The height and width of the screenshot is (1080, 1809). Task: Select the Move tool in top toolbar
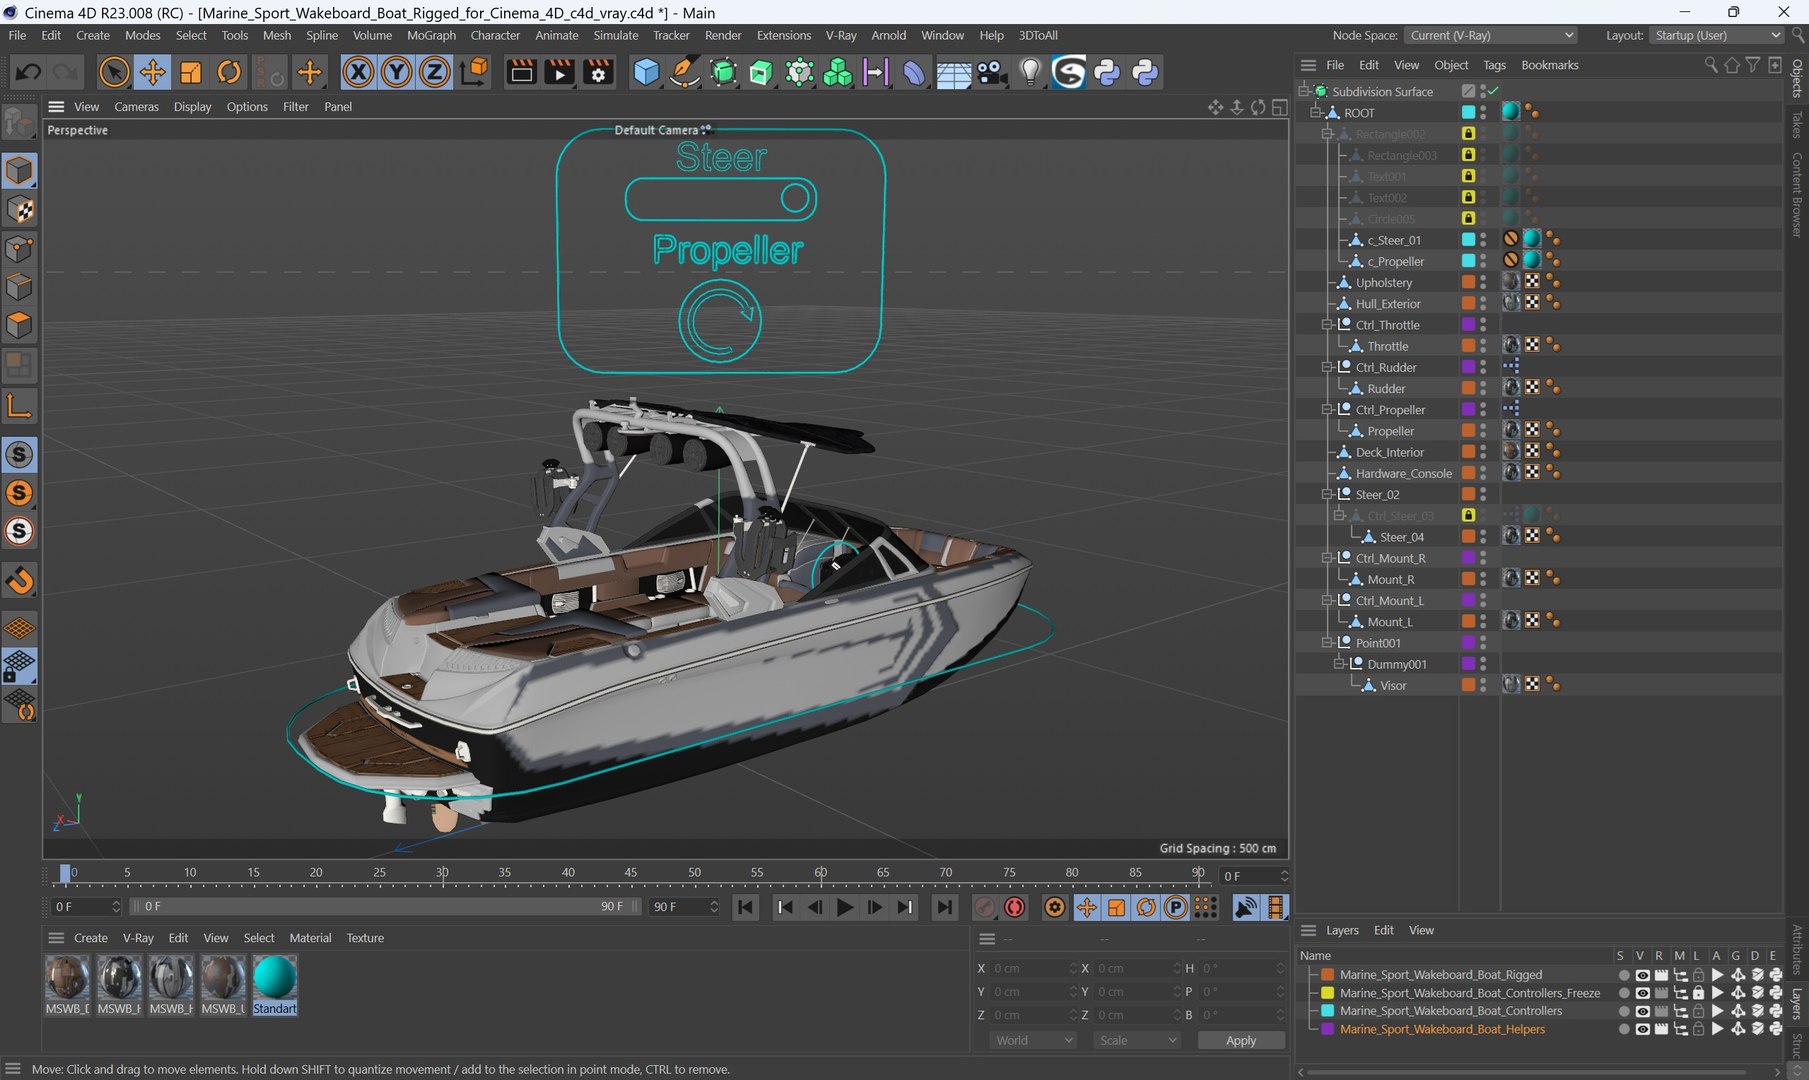pos(152,72)
